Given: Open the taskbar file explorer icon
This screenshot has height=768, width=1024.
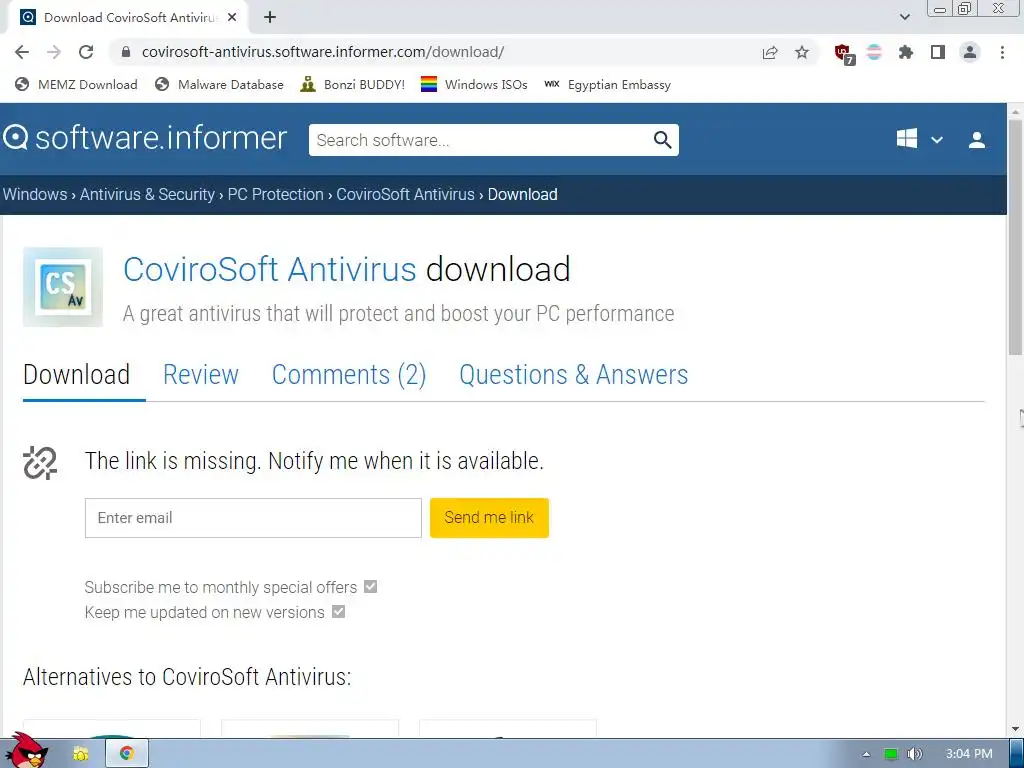Looking at the screenshot, I should coord(81,754).
